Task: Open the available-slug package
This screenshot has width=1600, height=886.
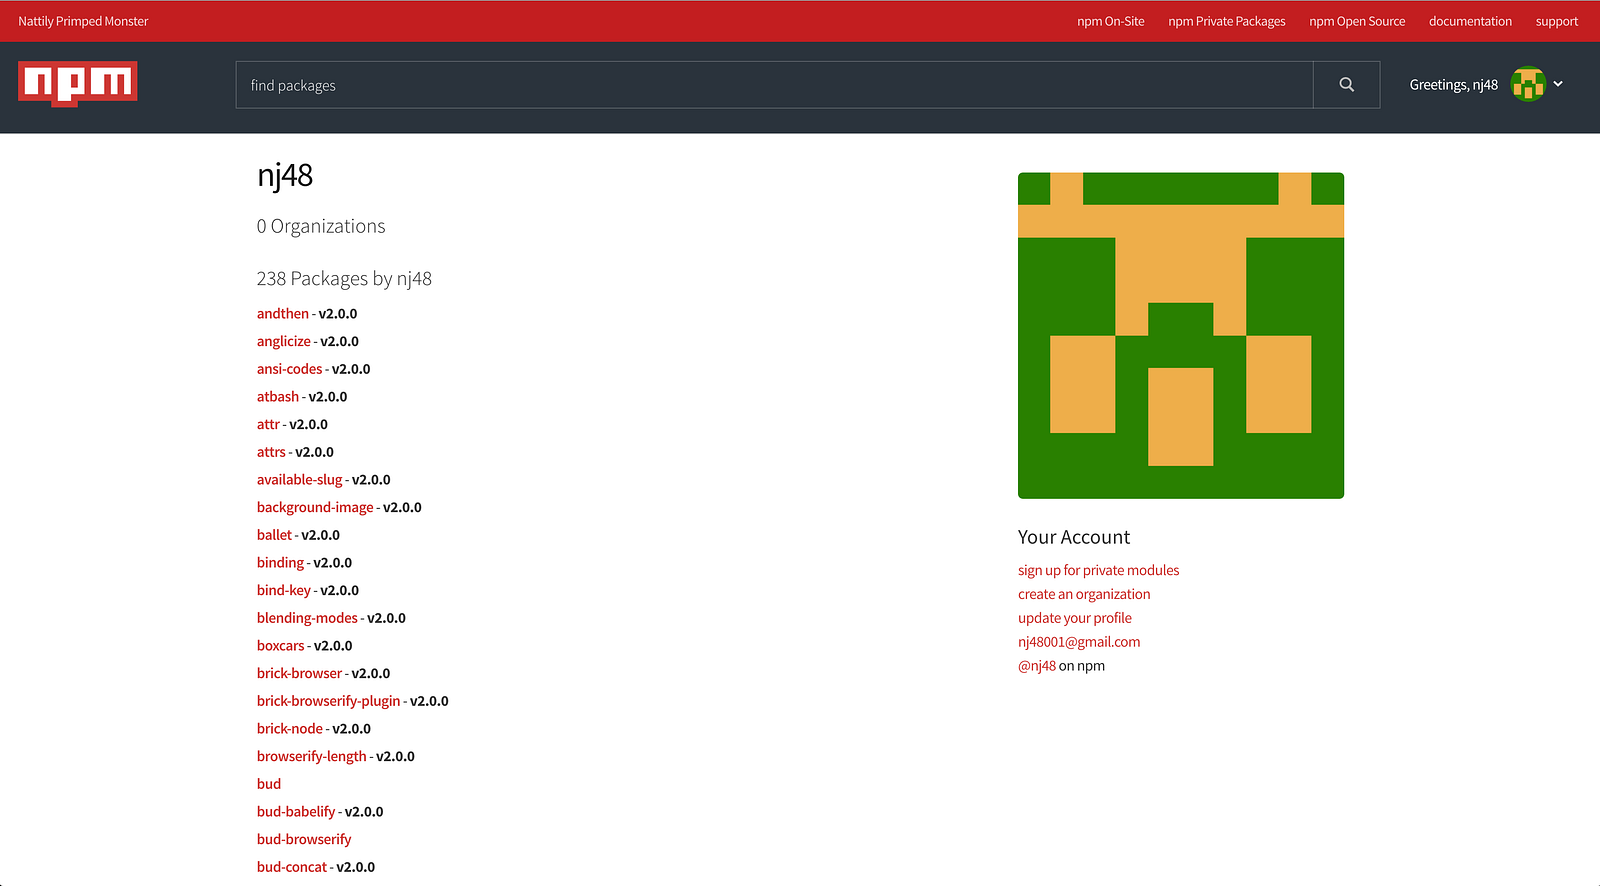Action: (300, 480)
